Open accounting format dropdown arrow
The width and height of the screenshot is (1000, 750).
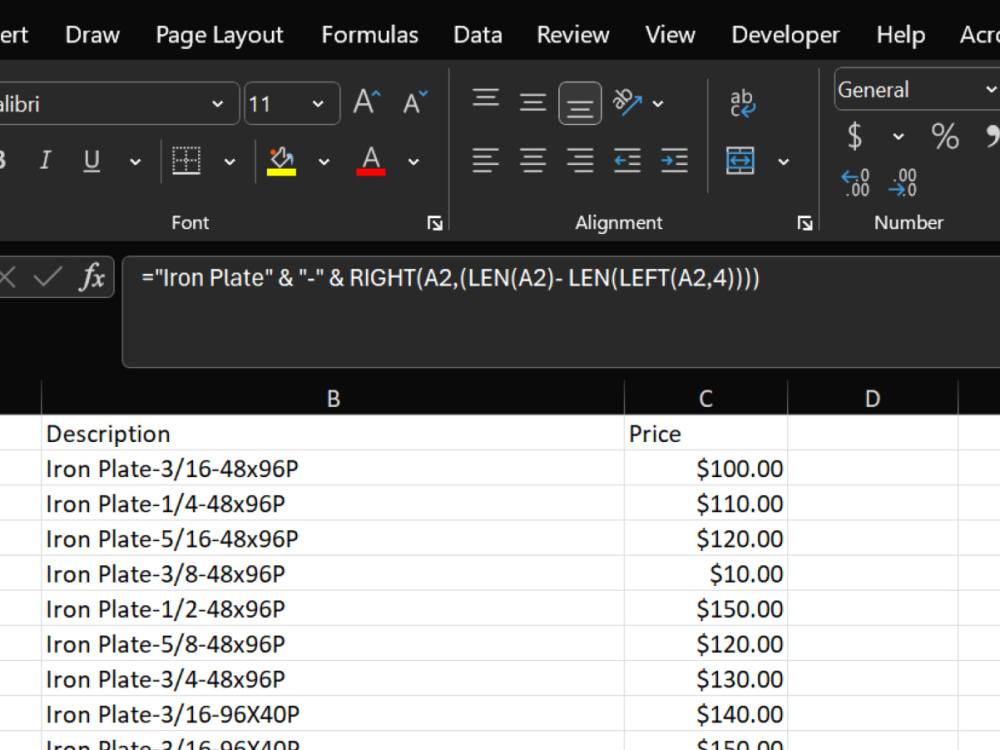898,136
